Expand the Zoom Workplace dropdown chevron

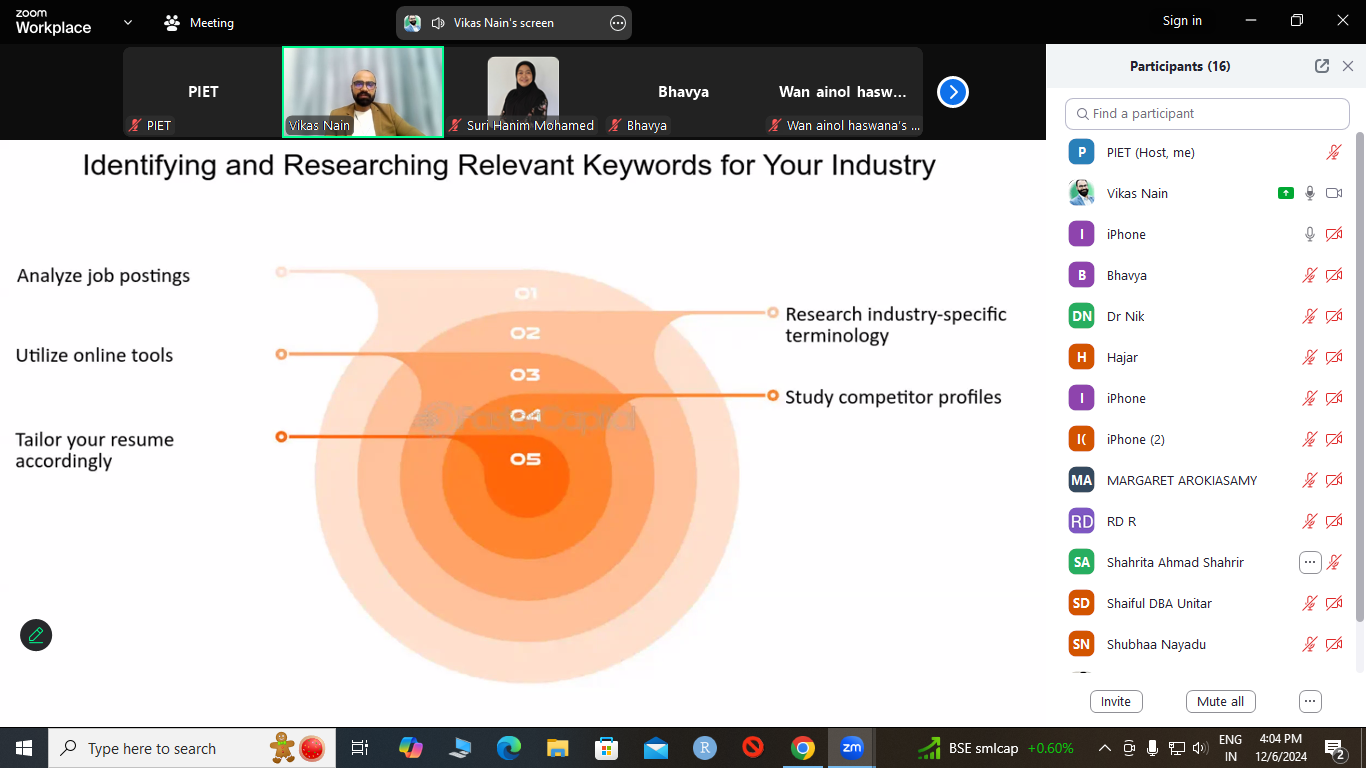127,22
